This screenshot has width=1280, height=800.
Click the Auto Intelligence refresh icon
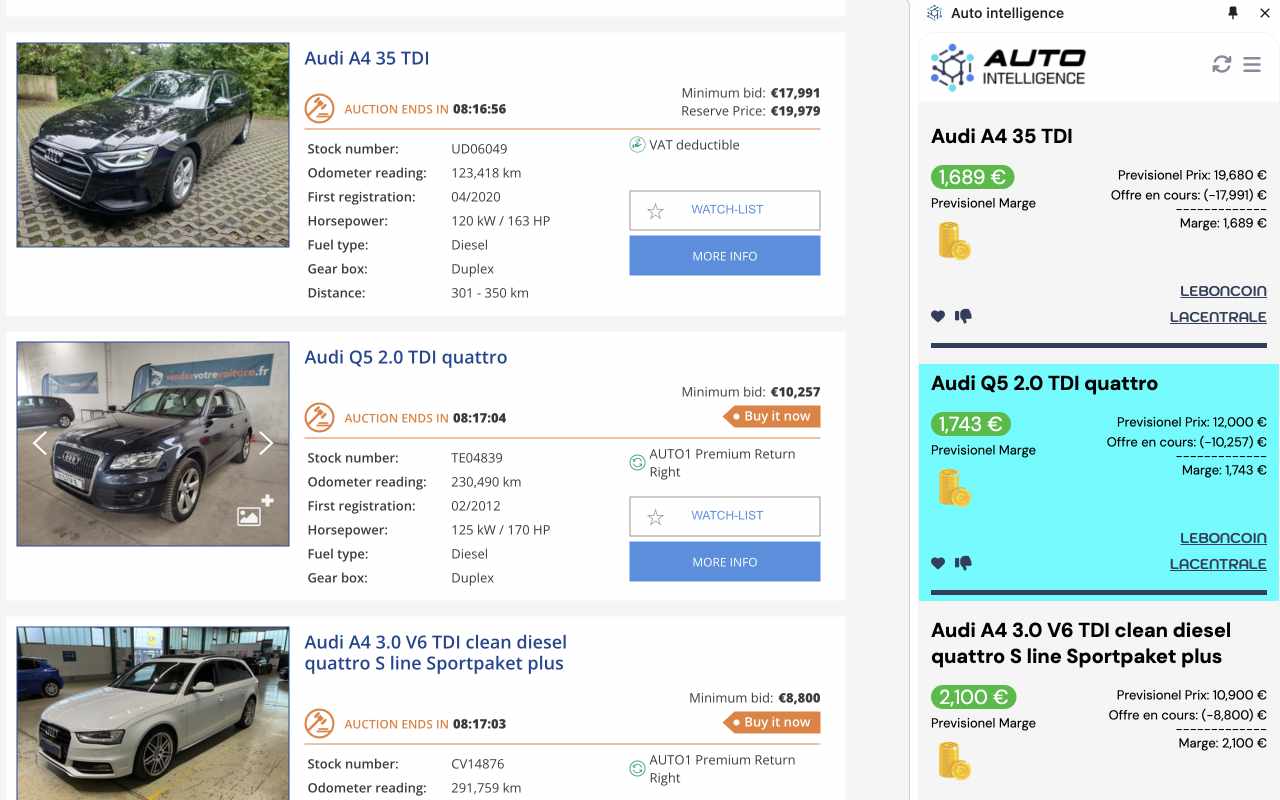point(1221,63)
